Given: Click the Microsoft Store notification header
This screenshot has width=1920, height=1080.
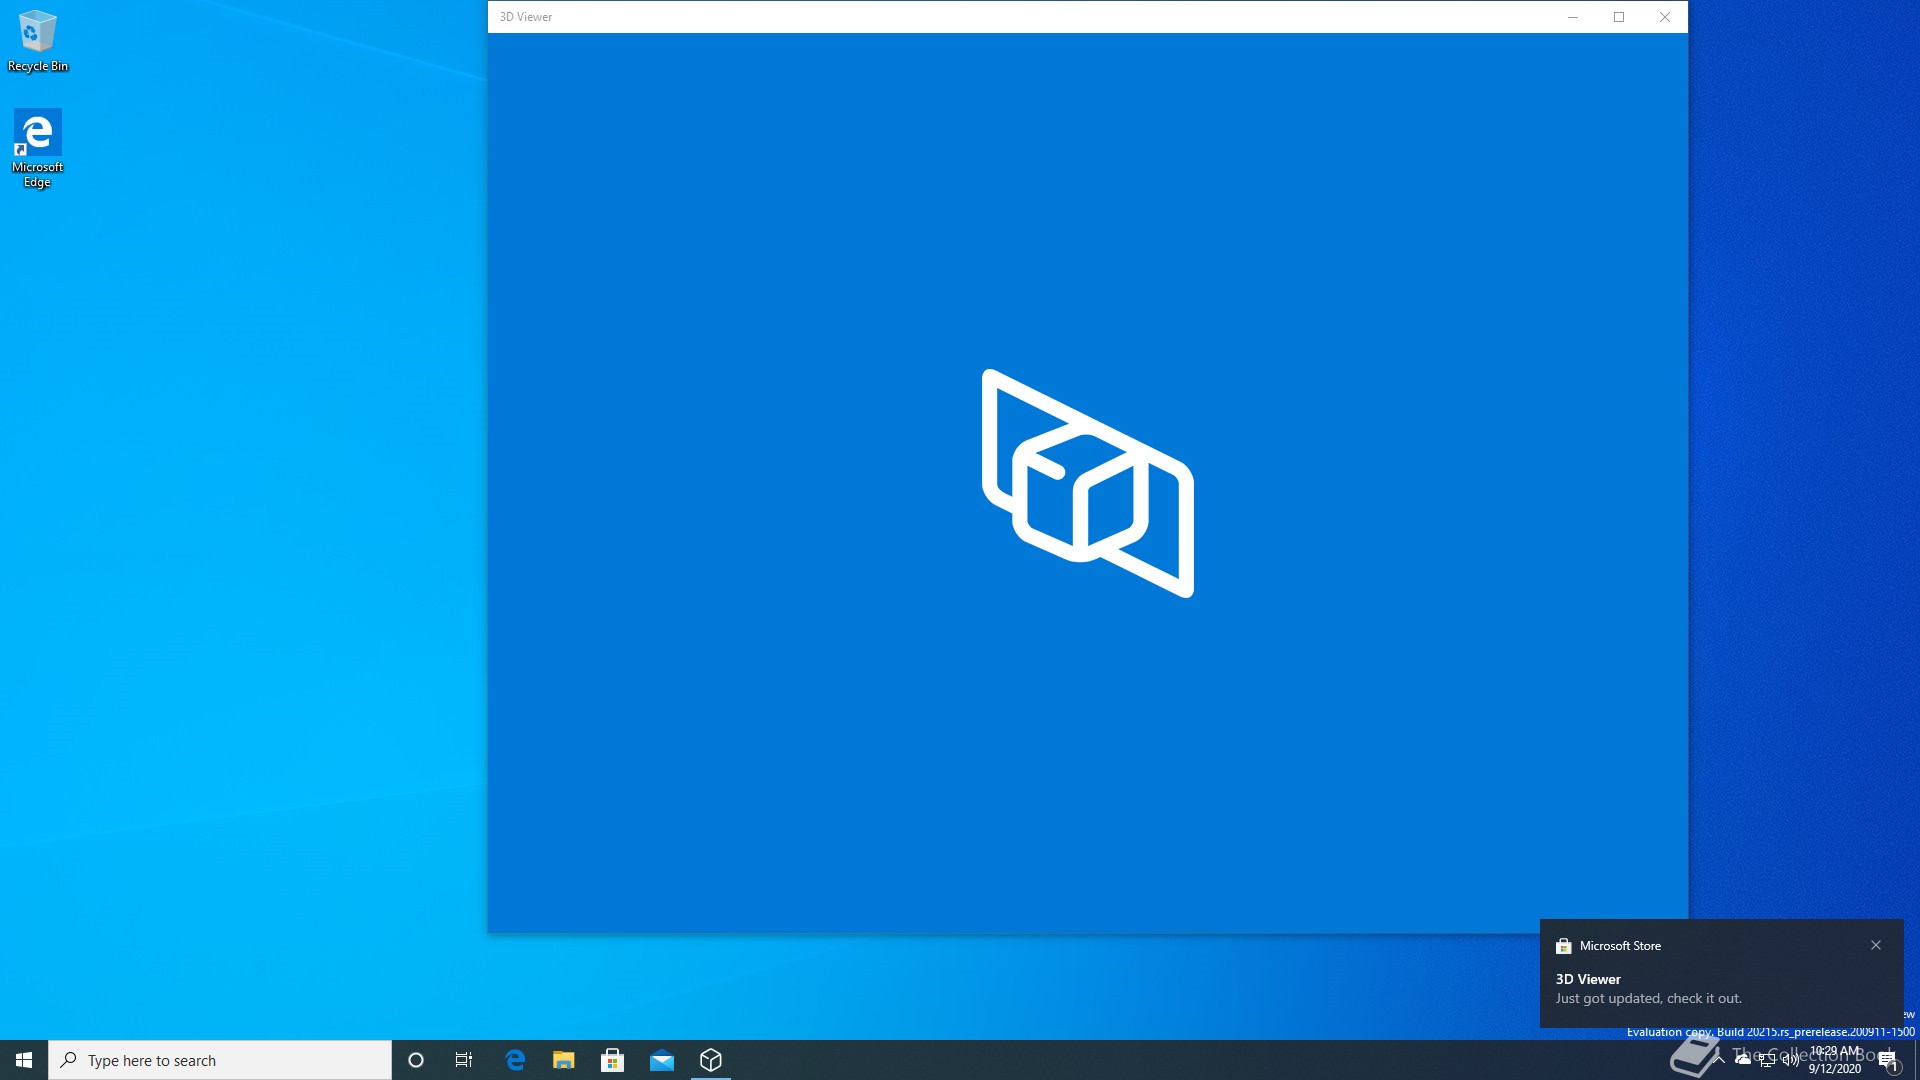Looking at the screenshot, I should pyautogui.click(x=1608, y=946).
